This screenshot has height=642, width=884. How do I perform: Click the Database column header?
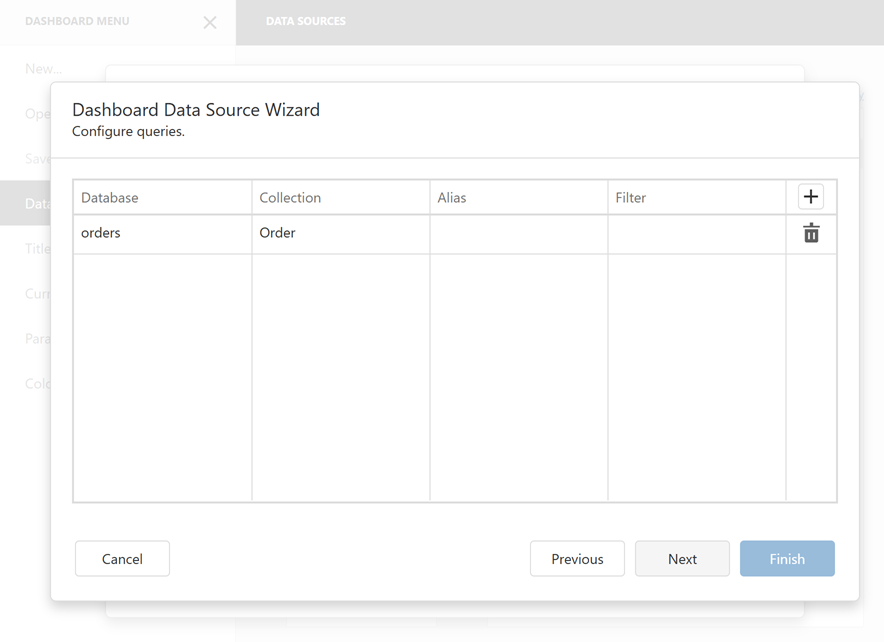coord(162,197)
